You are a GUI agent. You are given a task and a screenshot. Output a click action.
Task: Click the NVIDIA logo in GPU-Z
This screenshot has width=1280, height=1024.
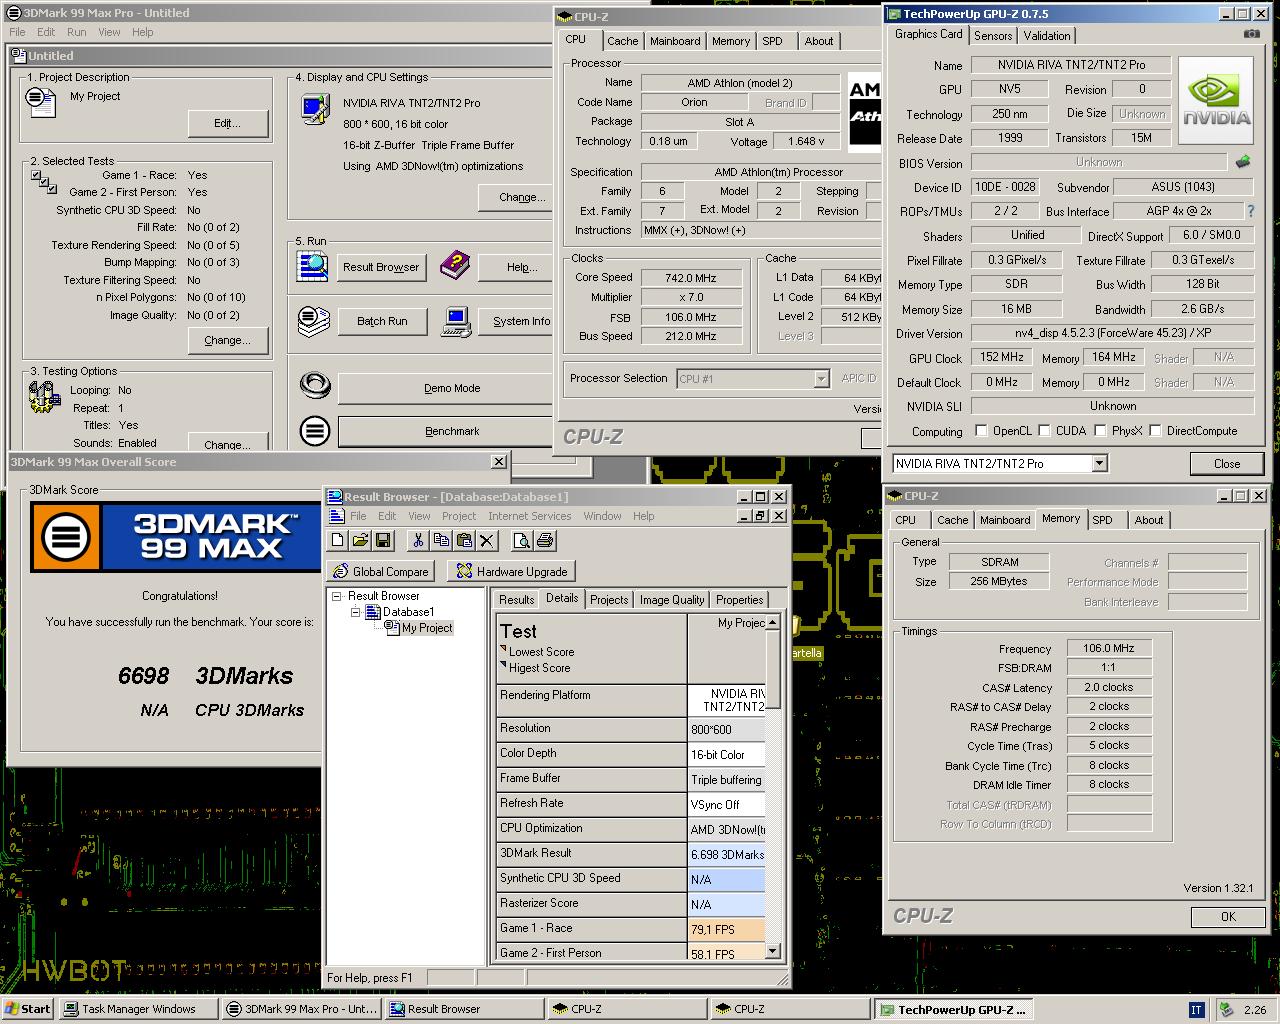click(1216, 102)
